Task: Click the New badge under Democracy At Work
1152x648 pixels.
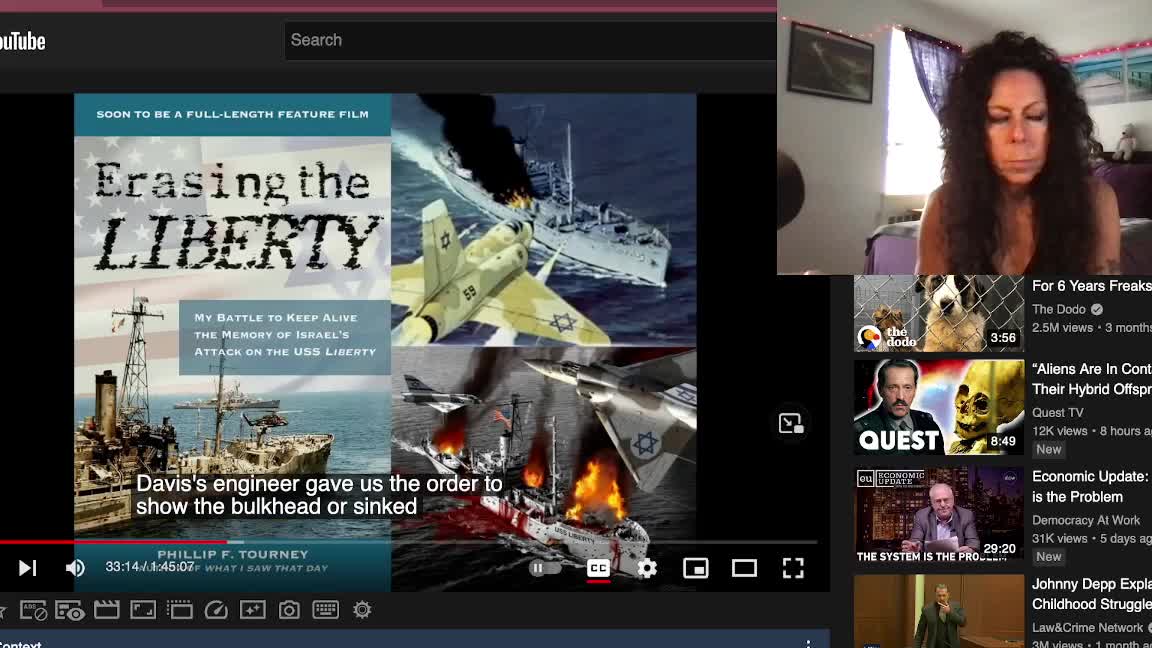Action: (x=1048, y=556)
